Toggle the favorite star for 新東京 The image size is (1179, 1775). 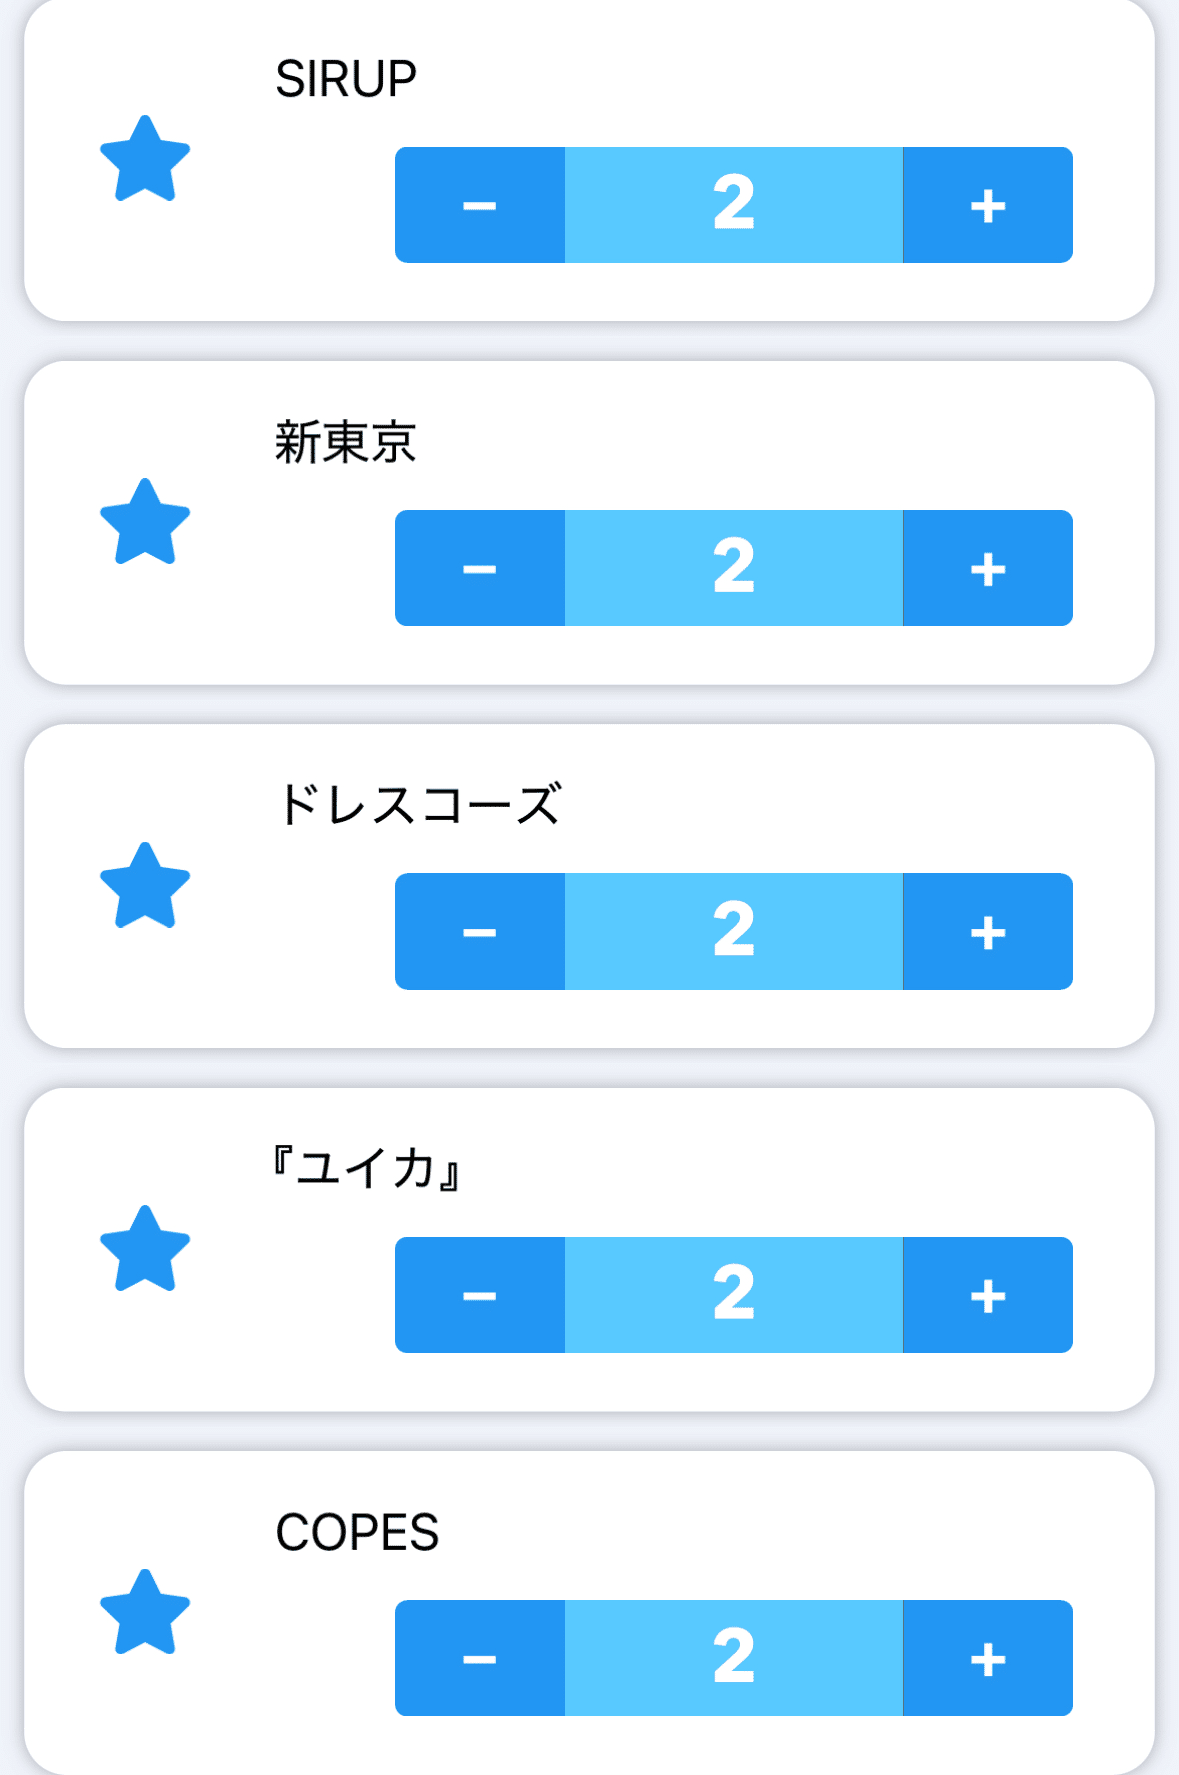[145, 523]
